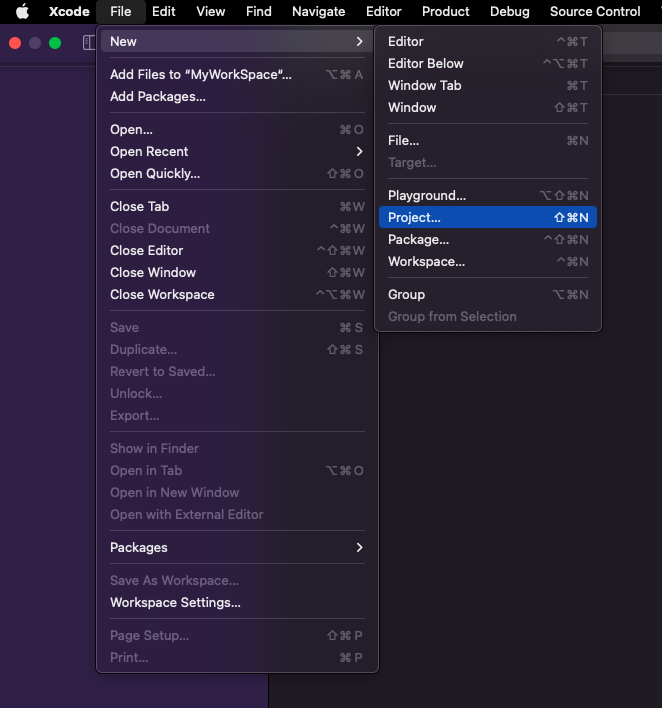Toggle the navigator sidebar icon
The image size is (662, 708).
pos(89,43)
